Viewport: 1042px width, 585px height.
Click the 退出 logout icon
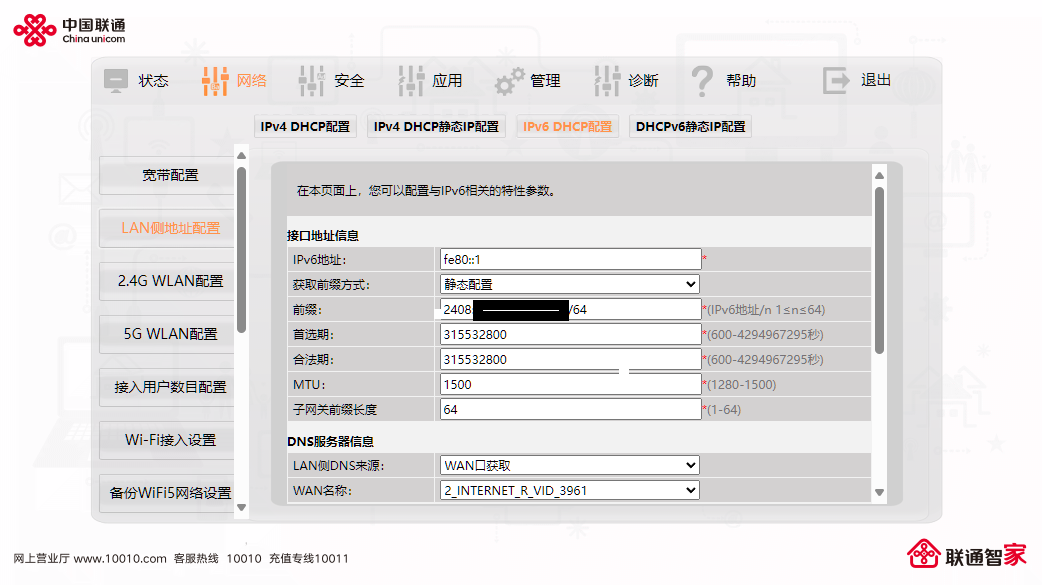836,80
